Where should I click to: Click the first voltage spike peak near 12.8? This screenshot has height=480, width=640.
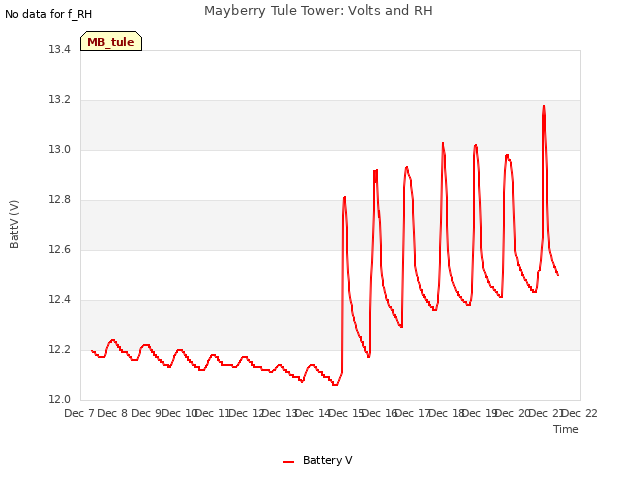point(344,198)
